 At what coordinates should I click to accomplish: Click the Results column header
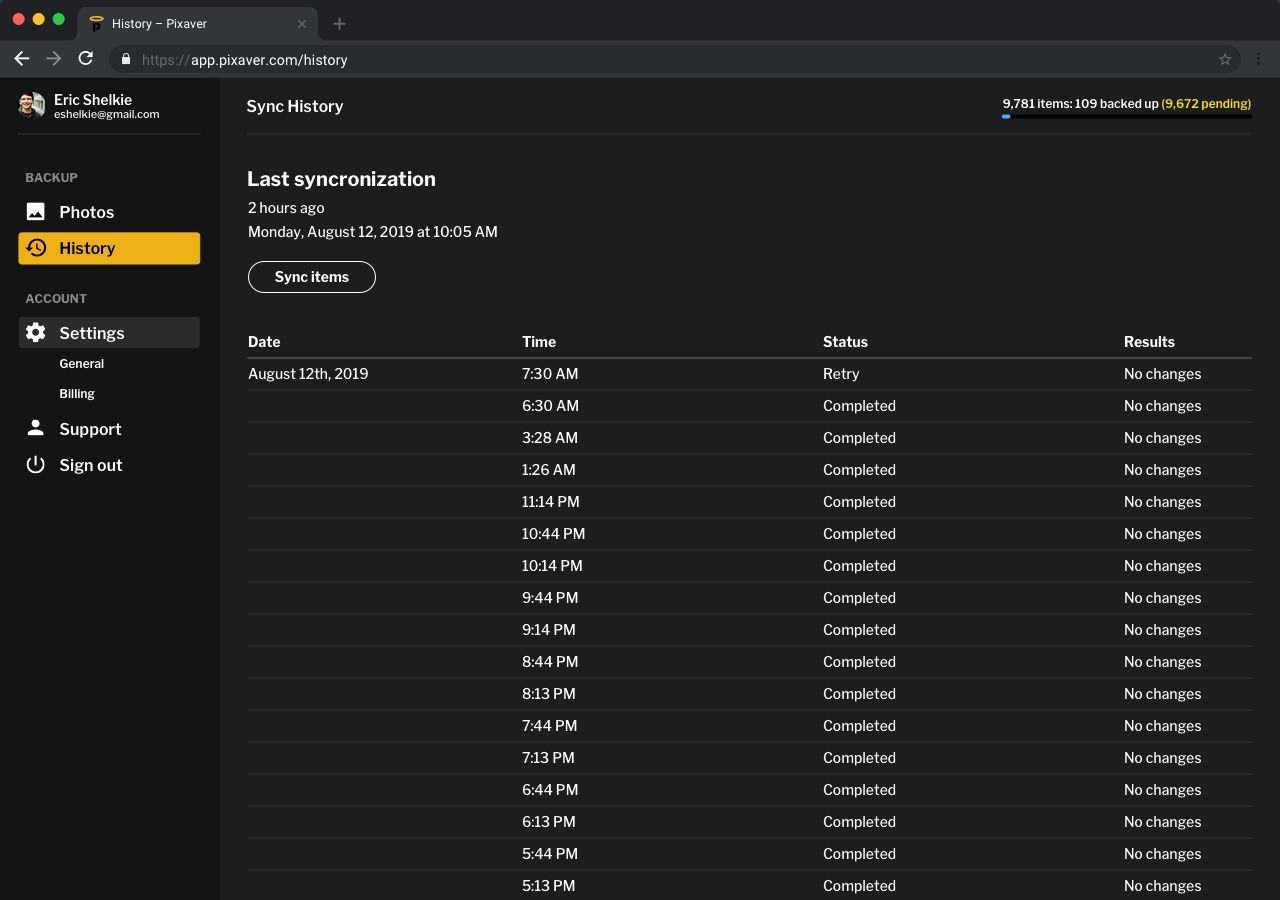pos(1149,342)
